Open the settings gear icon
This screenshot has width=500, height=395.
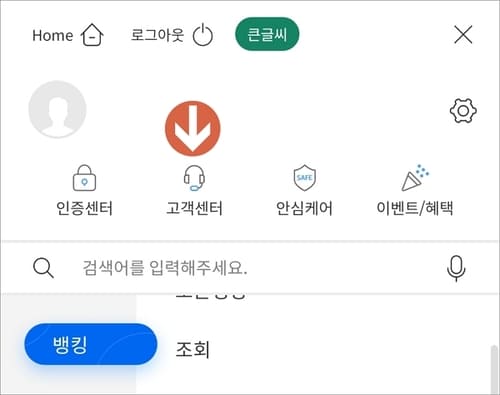coord(463,111)
